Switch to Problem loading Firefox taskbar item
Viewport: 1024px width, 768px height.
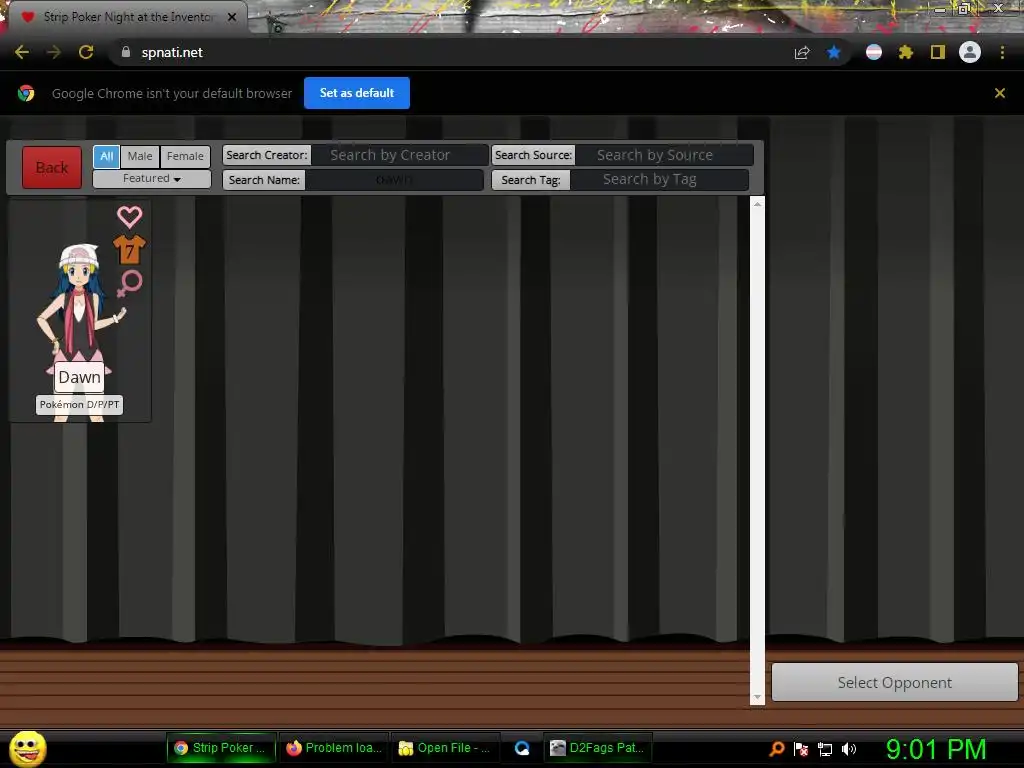coord(334,748)
